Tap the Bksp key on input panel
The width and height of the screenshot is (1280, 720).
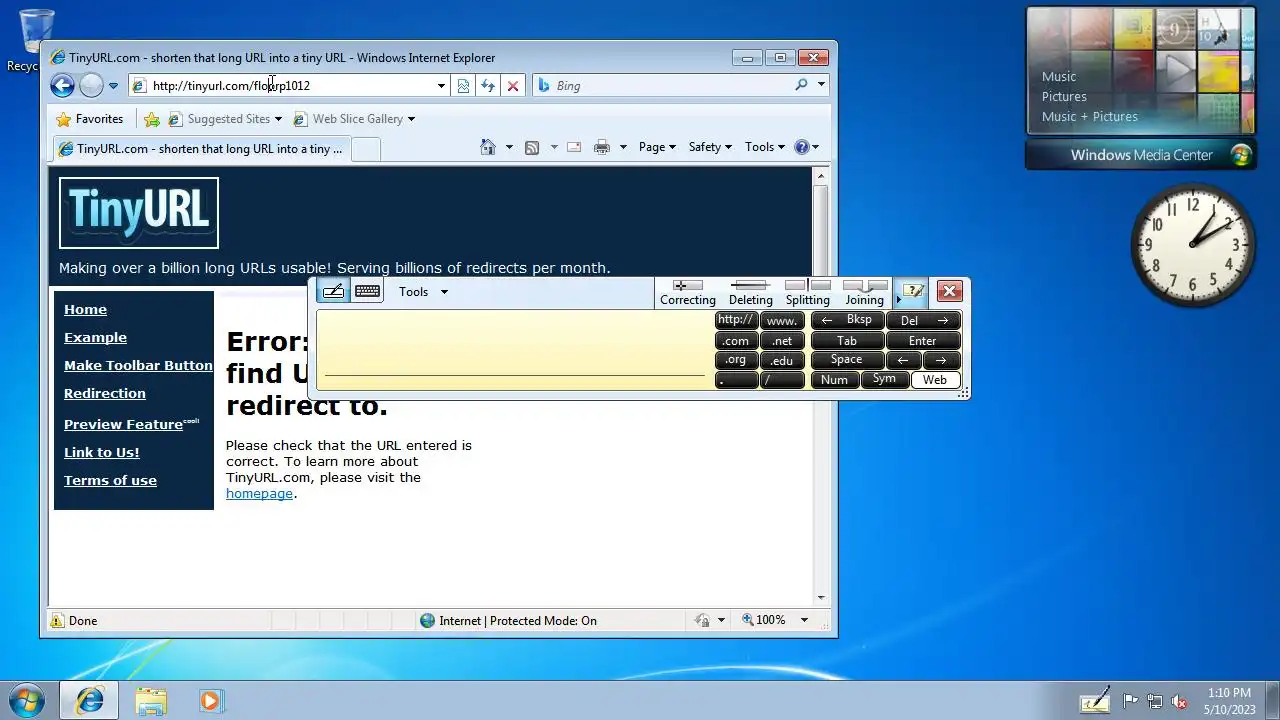[x=848, y=320]
